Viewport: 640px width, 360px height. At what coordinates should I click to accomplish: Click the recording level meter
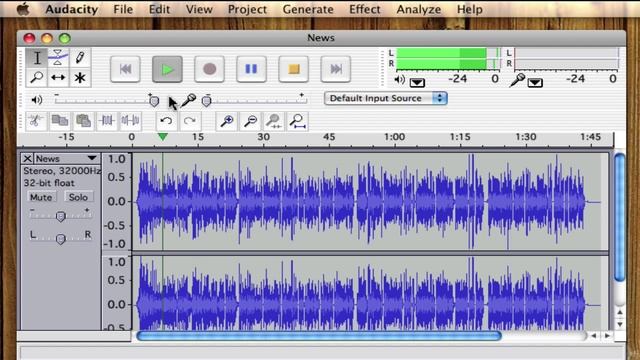(567, 58)
